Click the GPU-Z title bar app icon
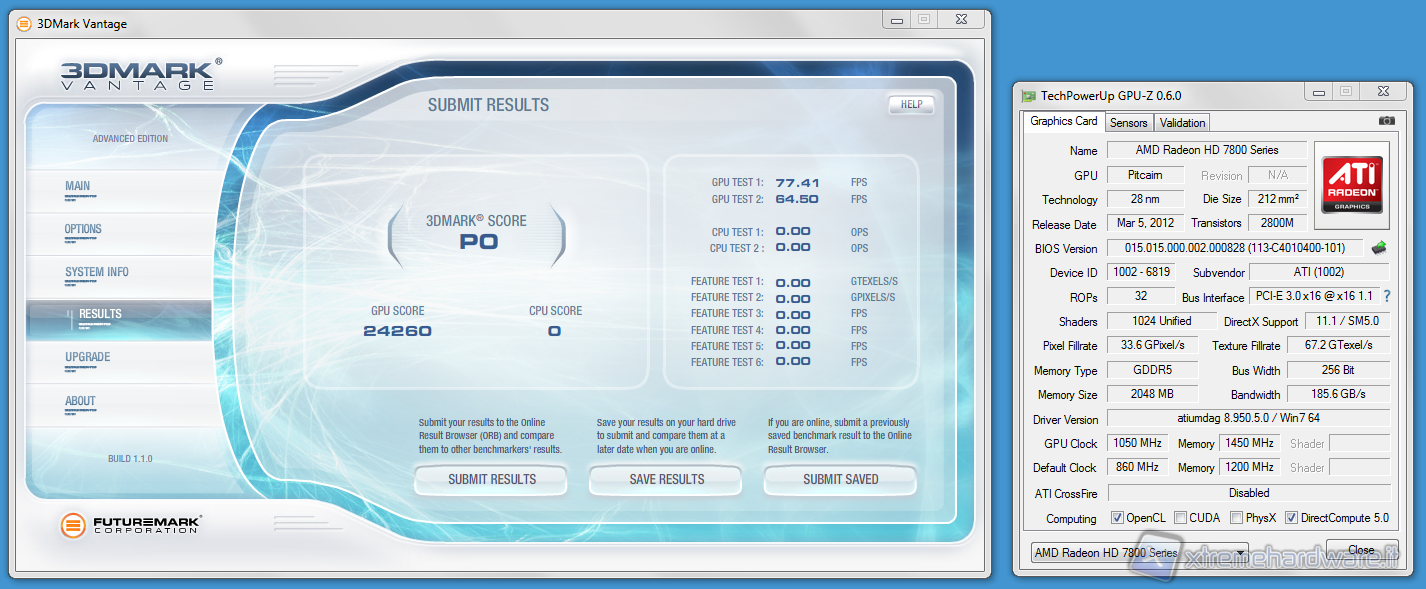Image resolution: width=1426 pixels, height=589 pixels. point(1029,96)
